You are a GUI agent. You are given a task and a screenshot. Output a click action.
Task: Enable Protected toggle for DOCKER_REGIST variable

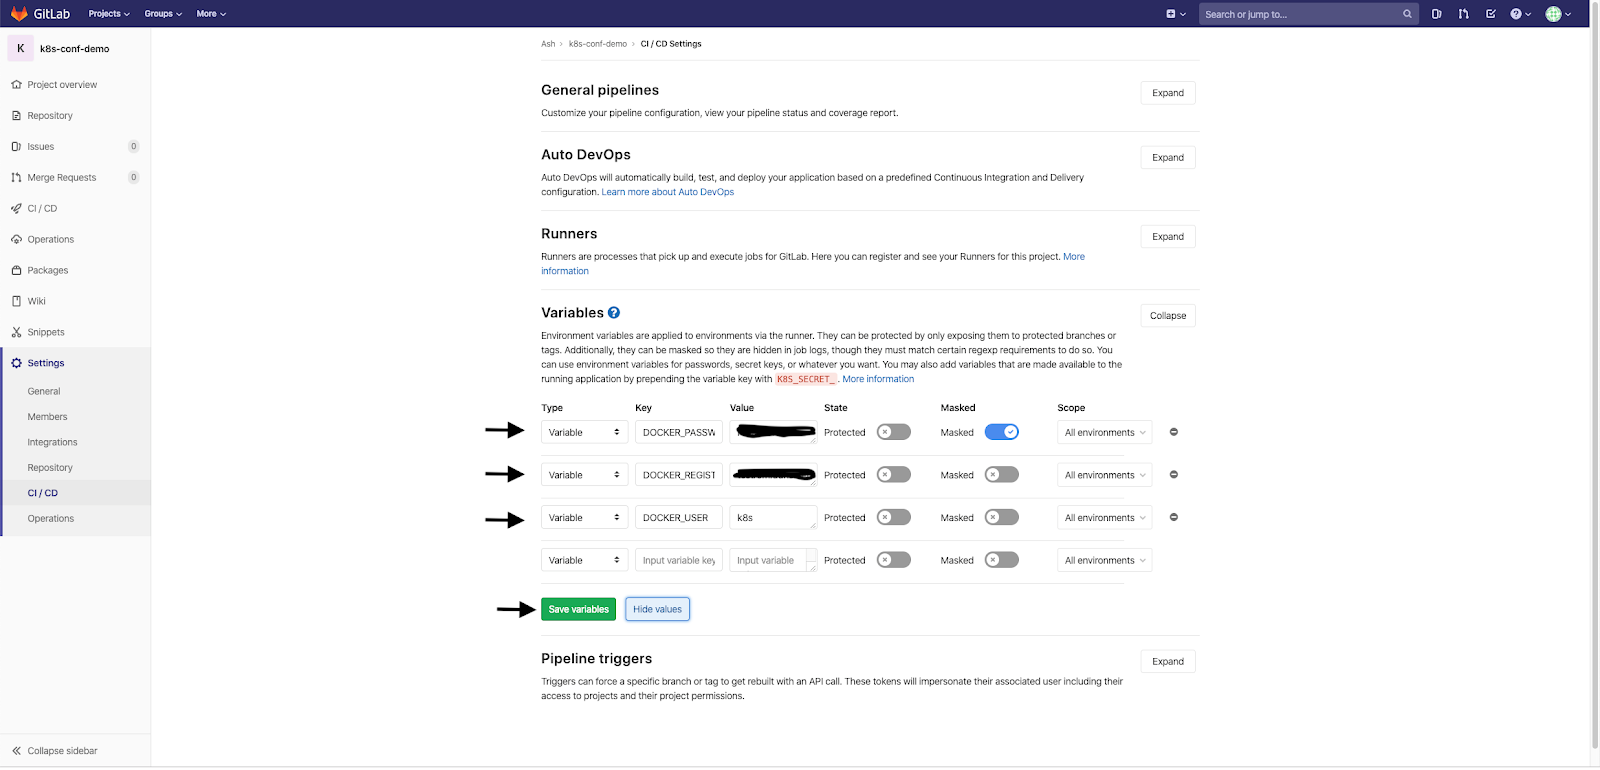(894, 474)
